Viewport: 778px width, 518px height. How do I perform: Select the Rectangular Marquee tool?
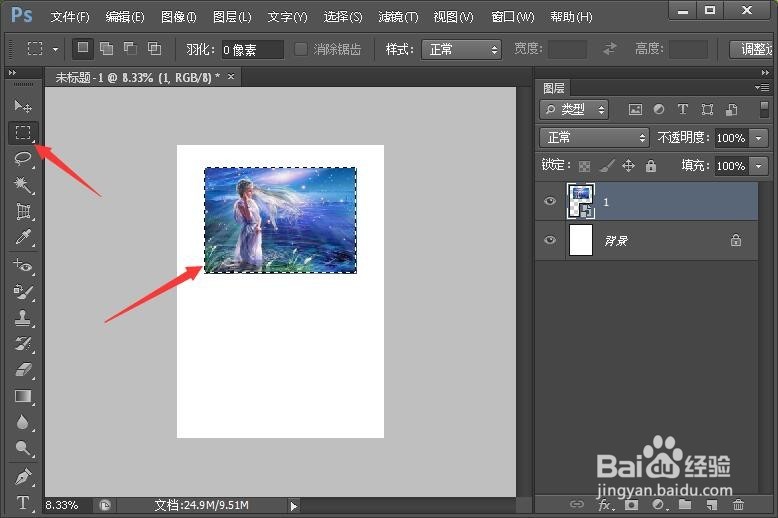pos(23,132)
